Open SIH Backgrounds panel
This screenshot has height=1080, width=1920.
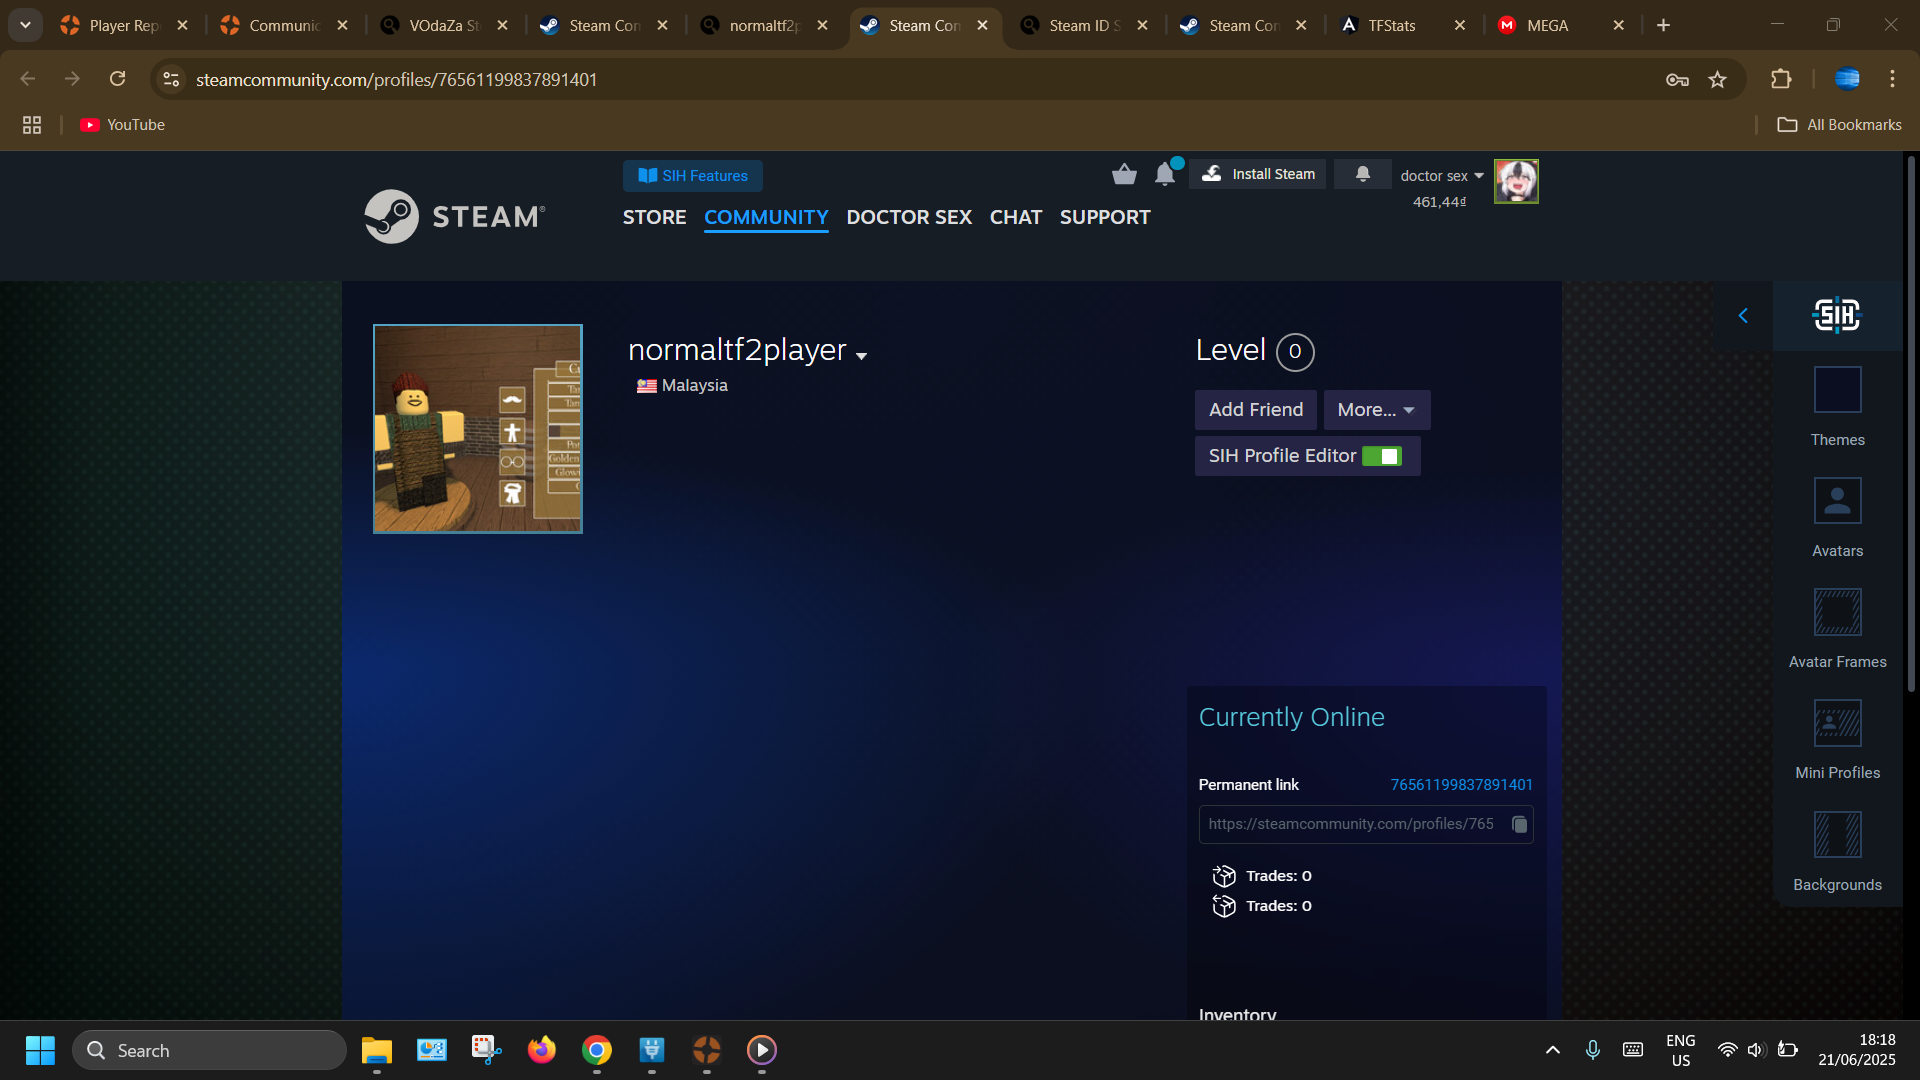(1837, 852)
